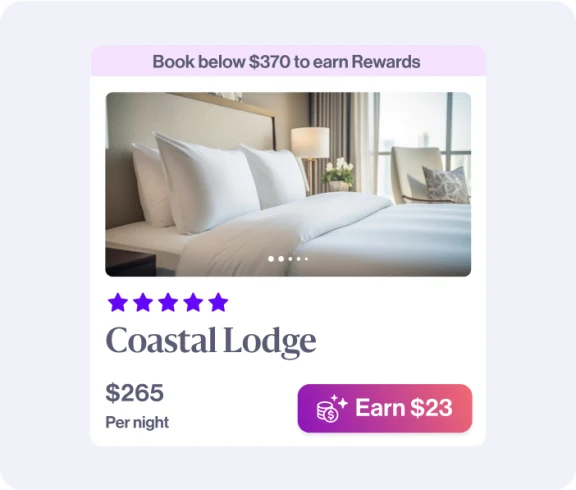Go to third photo via carousel dot
This screenshot has width=576, height=490.
click(291, 259)
